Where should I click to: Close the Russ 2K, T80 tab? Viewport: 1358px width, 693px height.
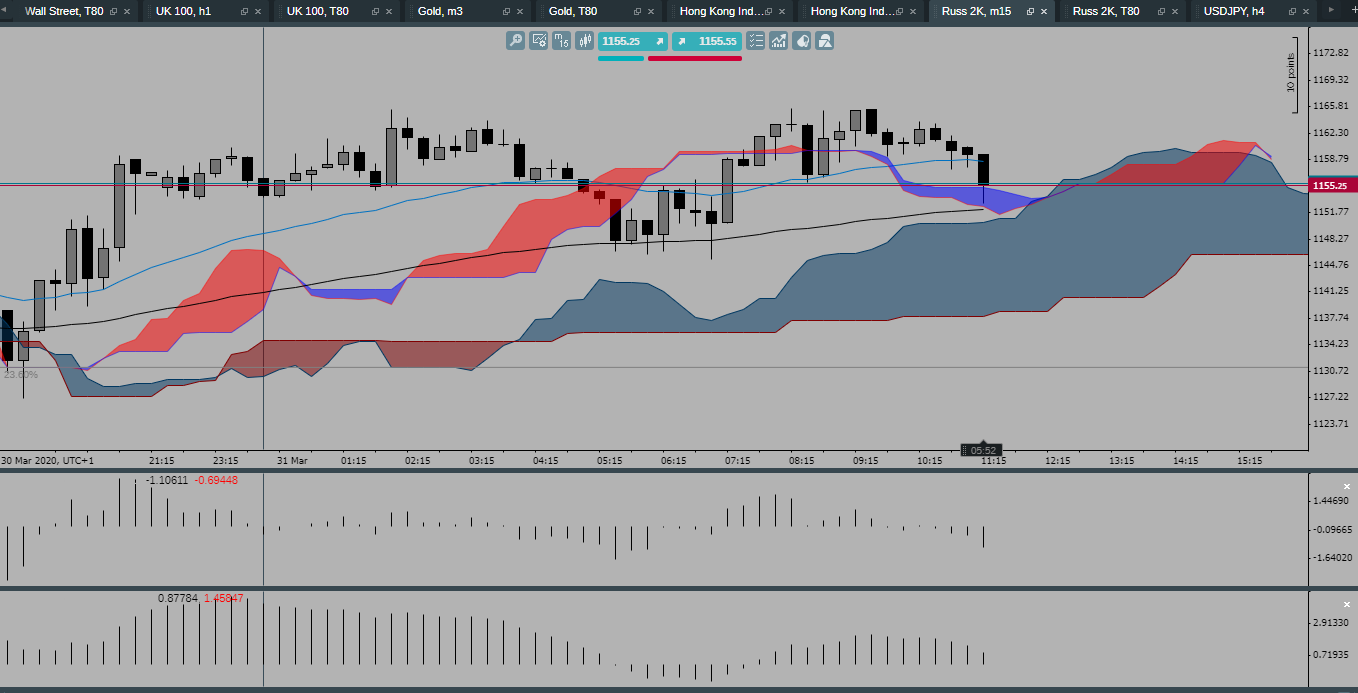pos(1175,12)
